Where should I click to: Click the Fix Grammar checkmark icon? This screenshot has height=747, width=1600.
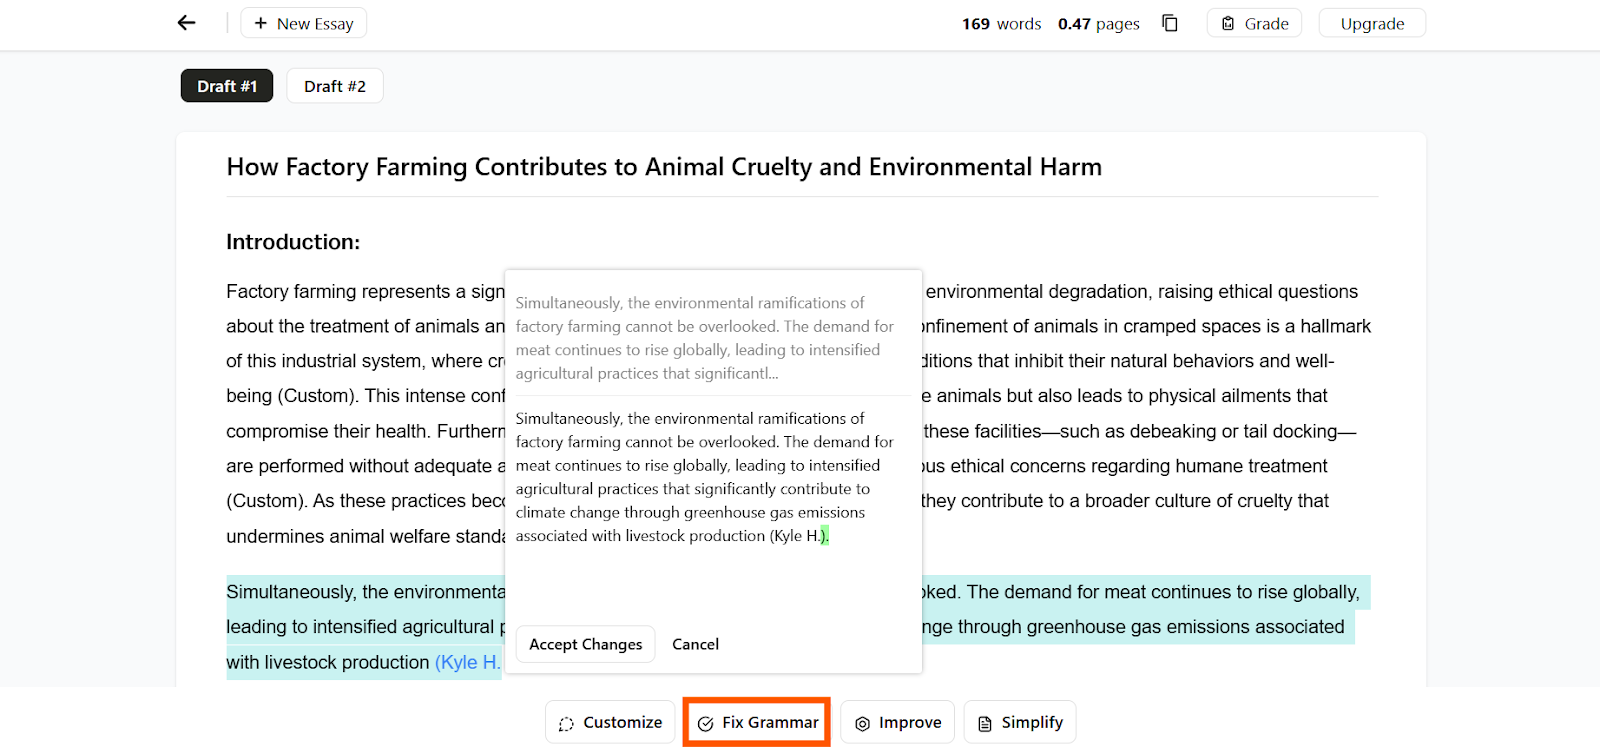coord(705,723)
